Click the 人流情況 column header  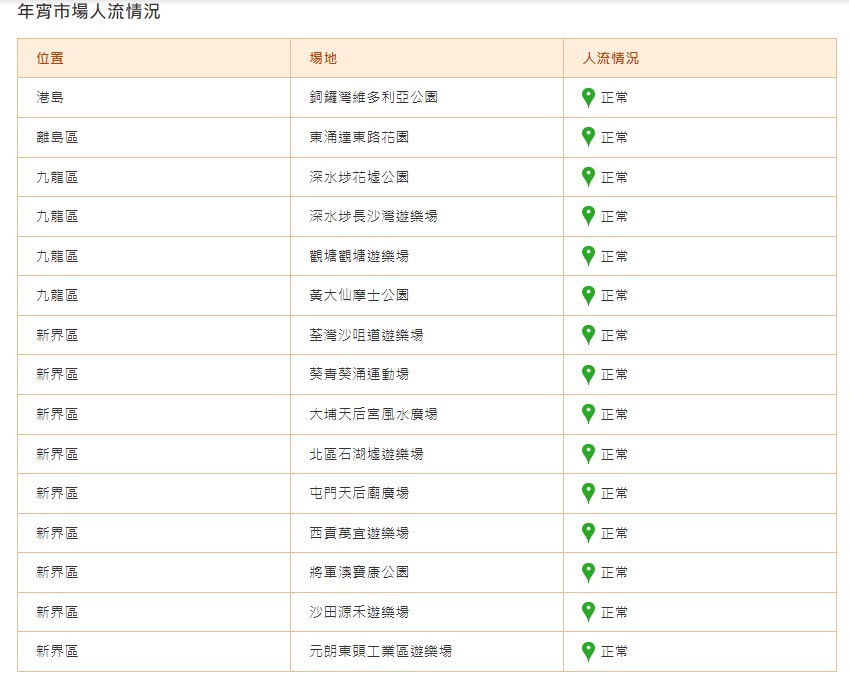click(x=610, y=58)
